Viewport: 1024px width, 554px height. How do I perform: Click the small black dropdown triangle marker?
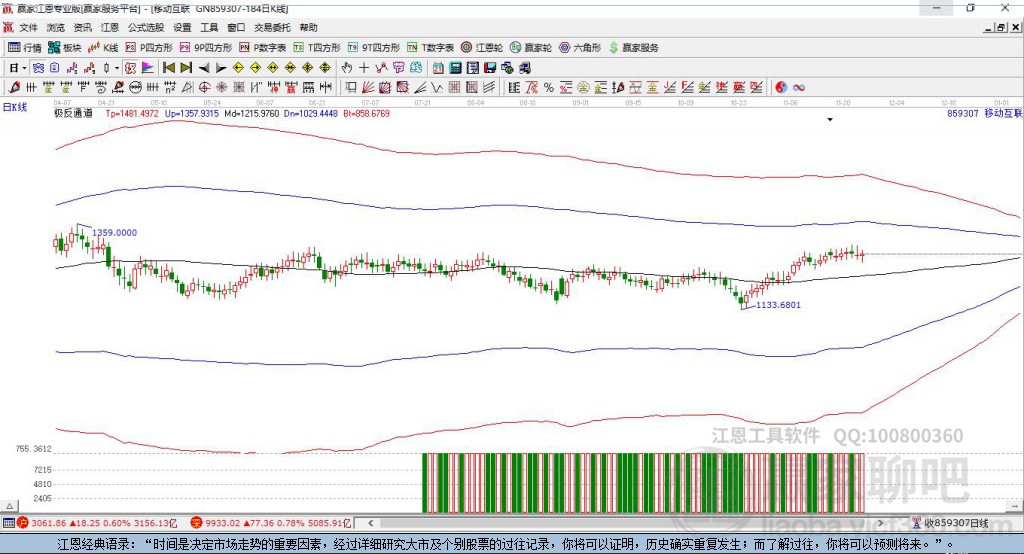[830, 120]
